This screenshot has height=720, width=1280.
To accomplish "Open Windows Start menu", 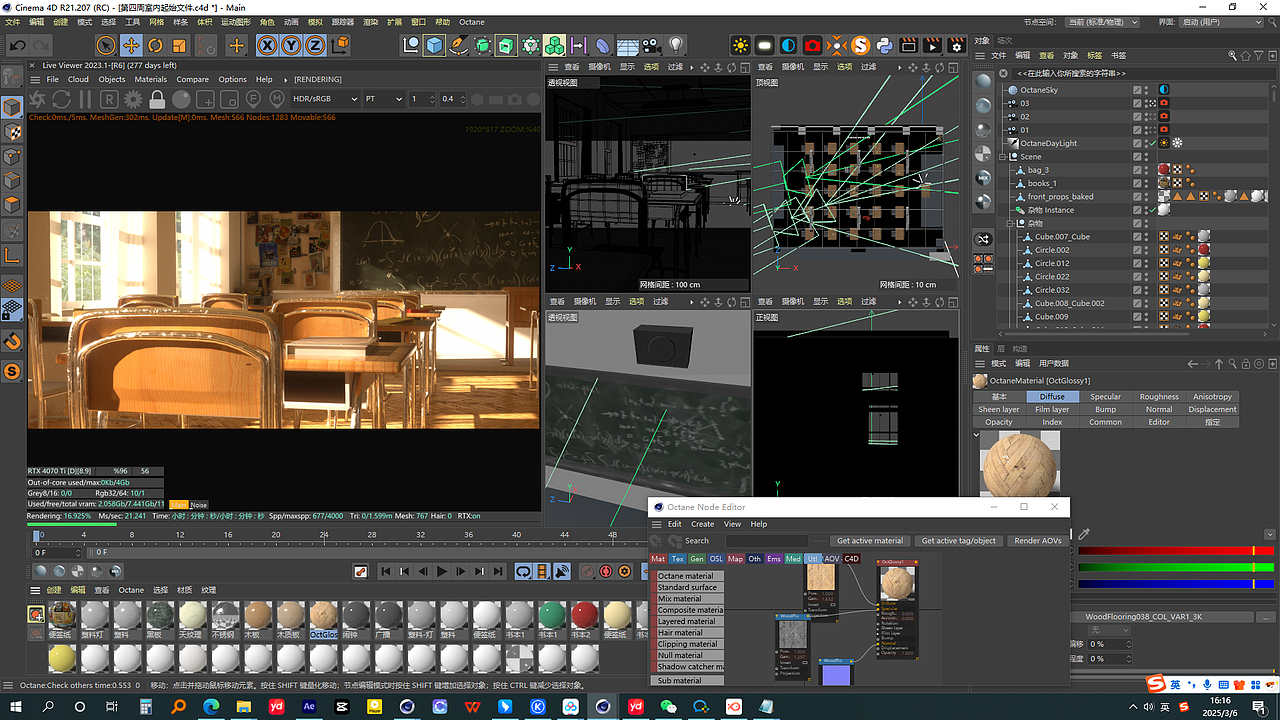I will click(16, 707).
